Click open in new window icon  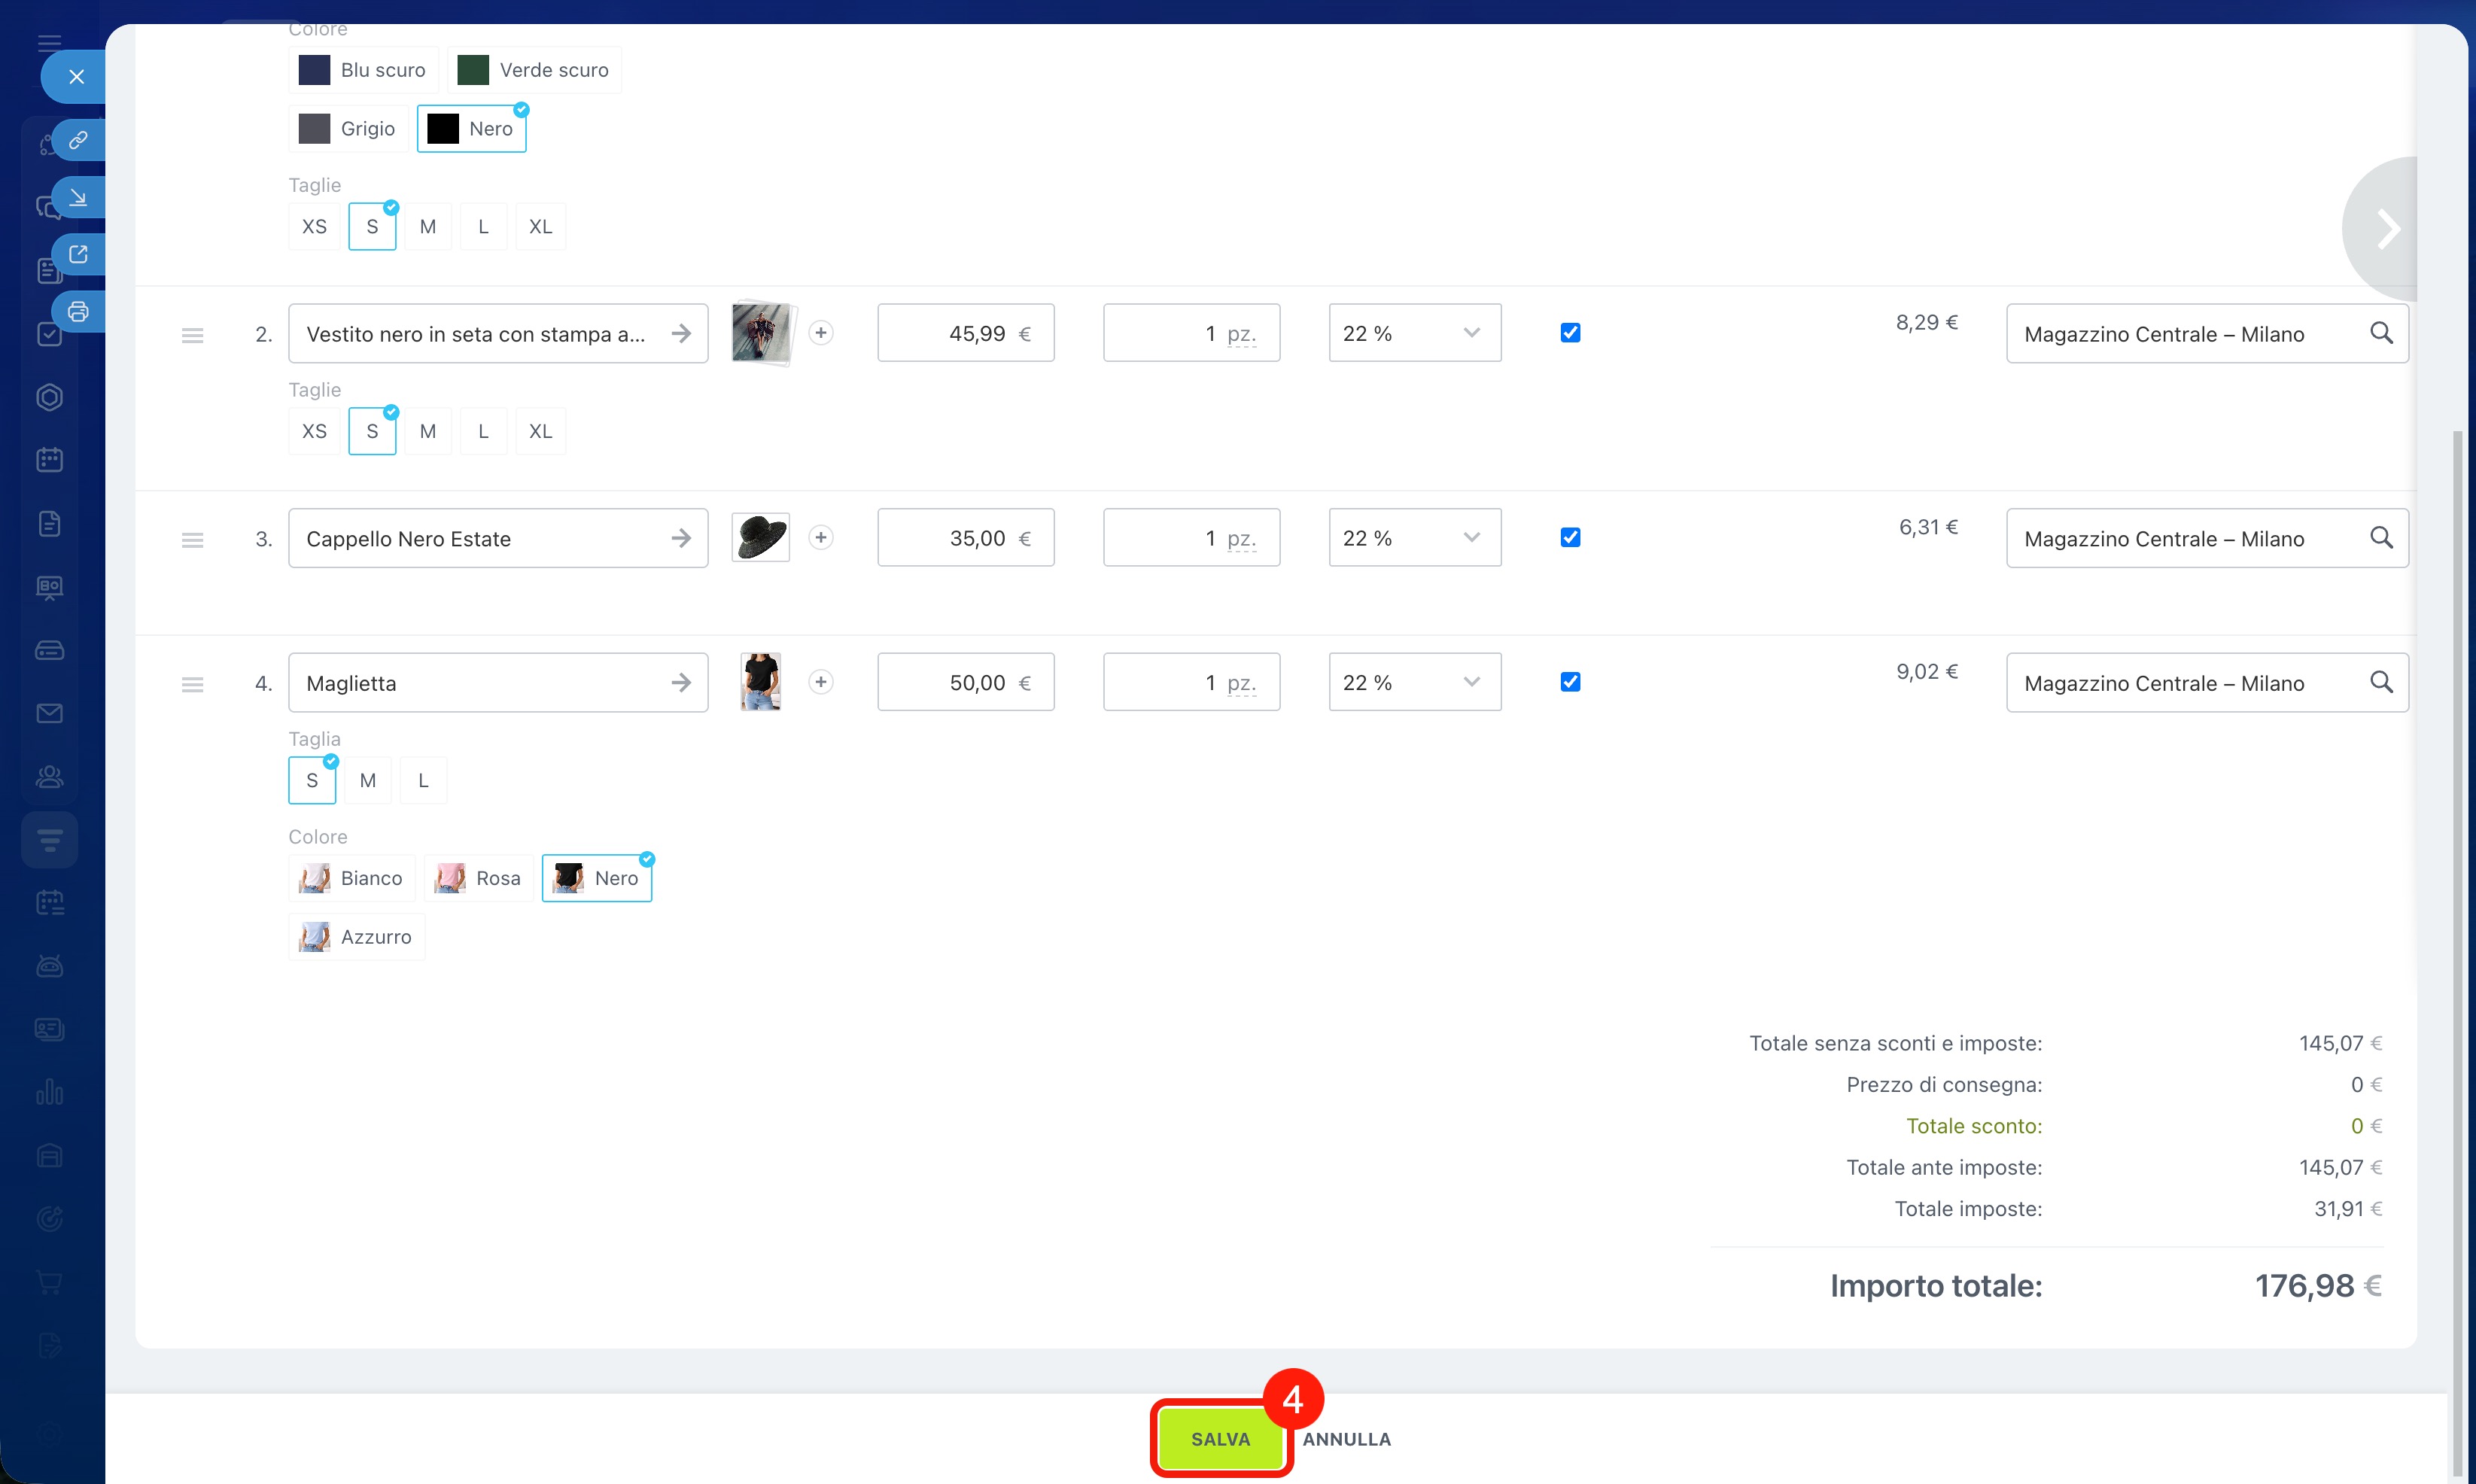pos(78,254)
